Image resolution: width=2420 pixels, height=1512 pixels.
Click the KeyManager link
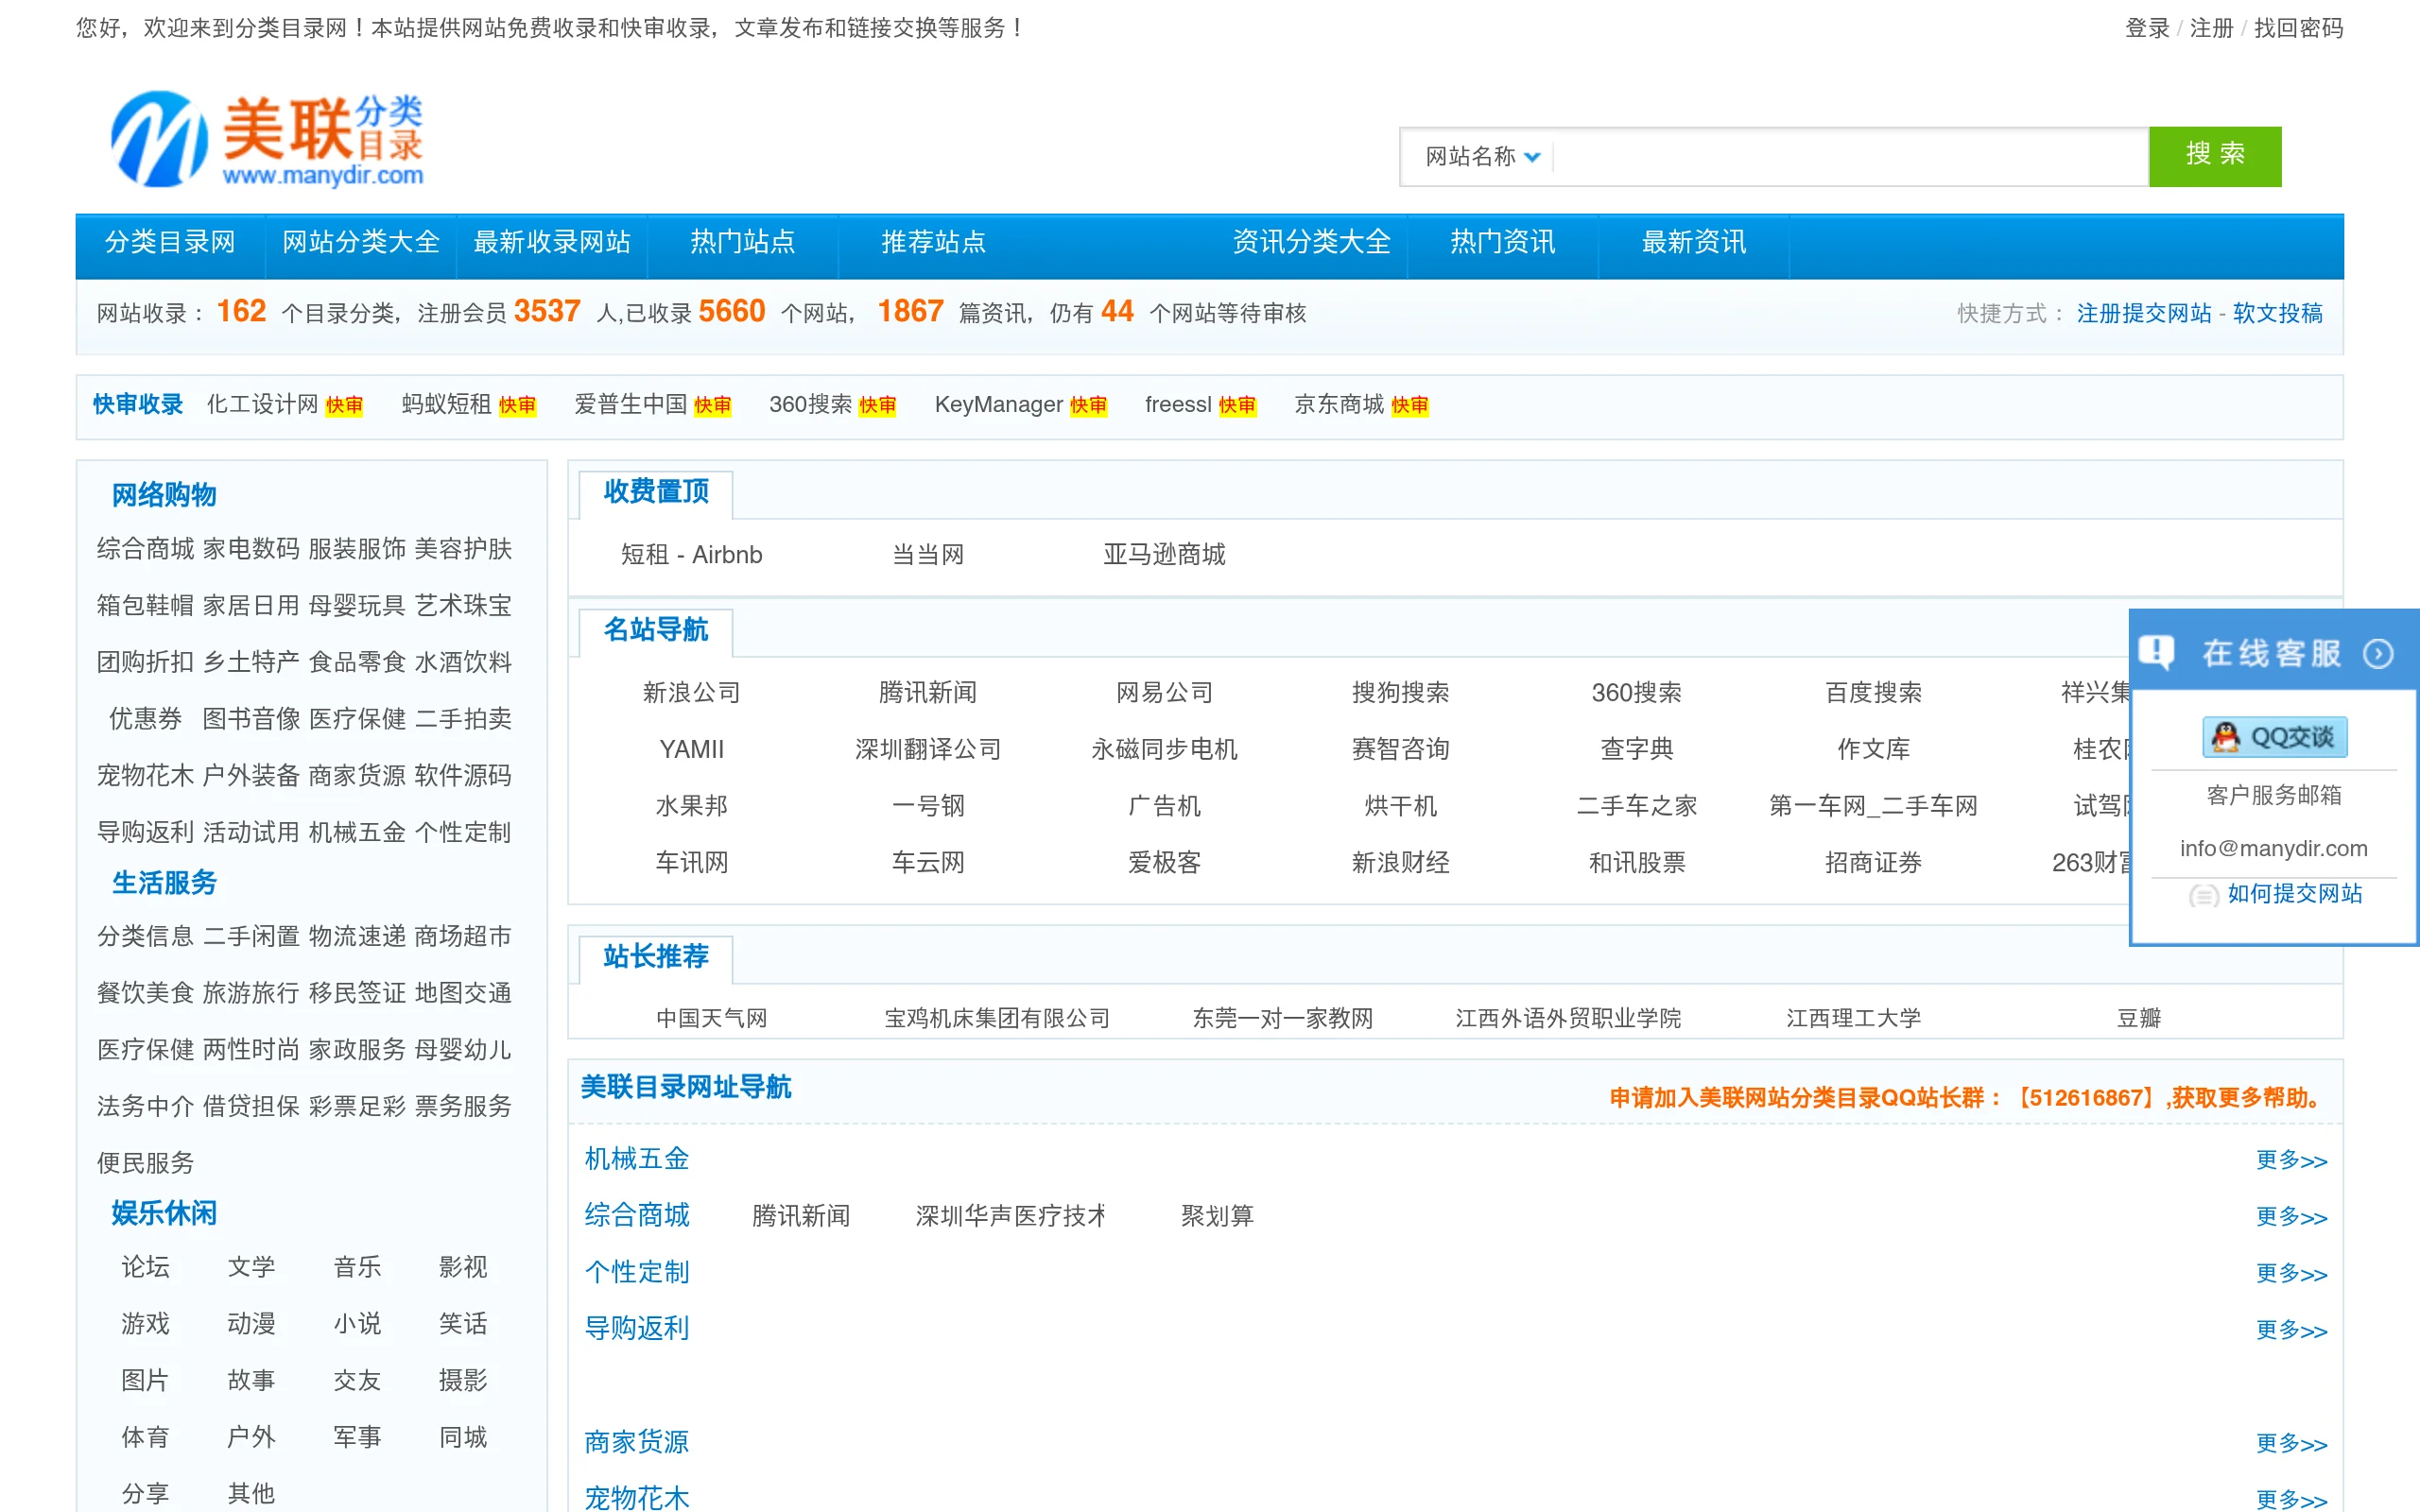pos(998,404)
